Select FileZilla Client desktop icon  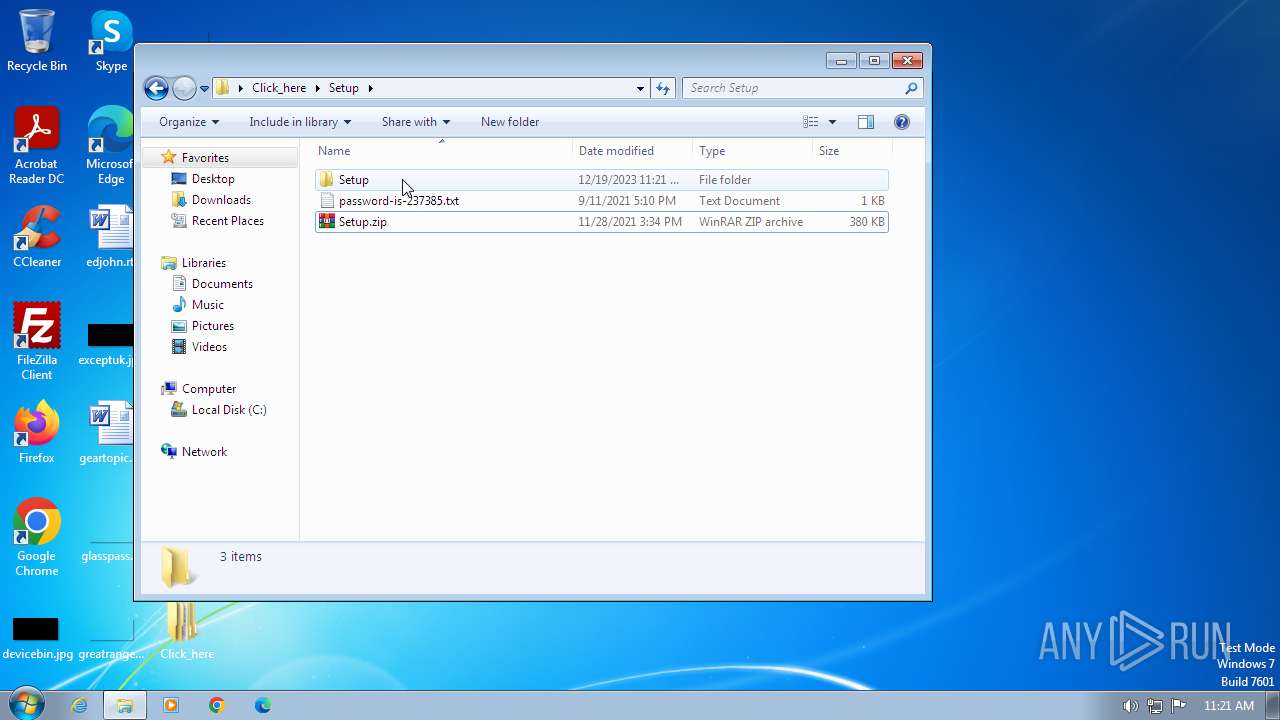pos(37,341)
